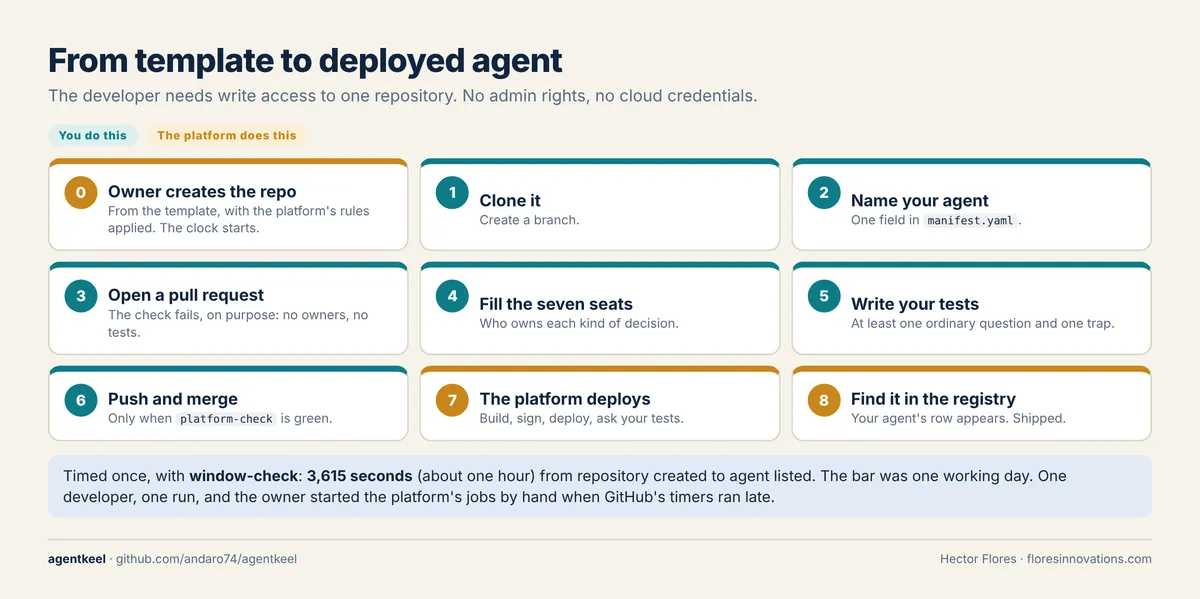Image resolution: width=1200 pixels, height=599 pixels.
Task: Click the 'Owner creates the repo' card title
Action: pyautogui.click(x=202, y=191)
